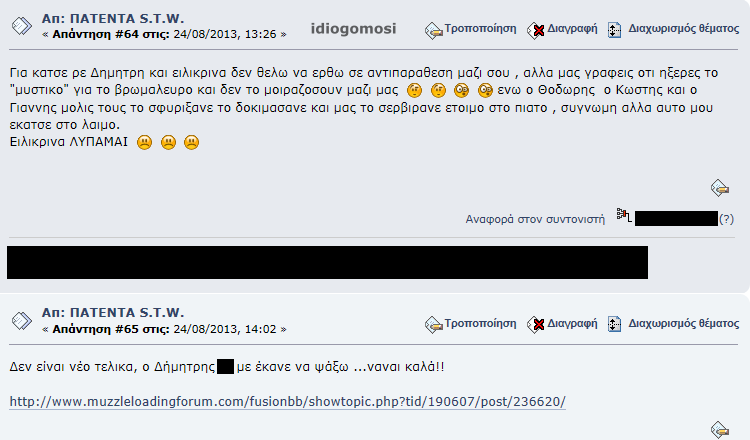The height and width of the screenshot is (440, 750).
Task: Click the split topic icon on reply #65
Action: pos(615,324)
